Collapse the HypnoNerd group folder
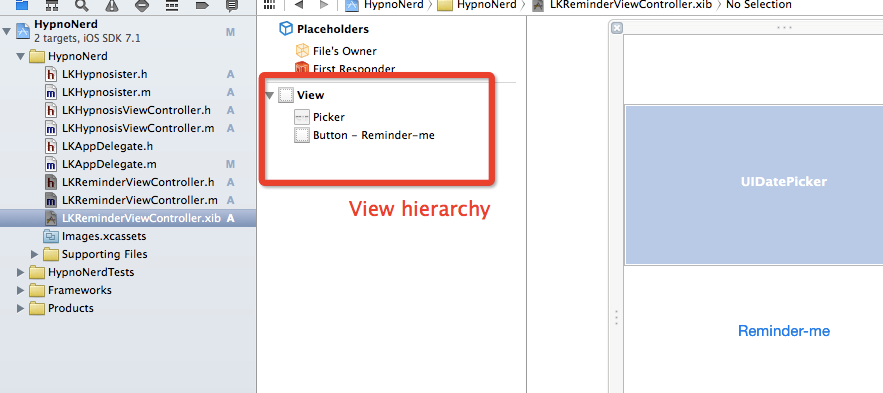 click(x=21, y=56)
